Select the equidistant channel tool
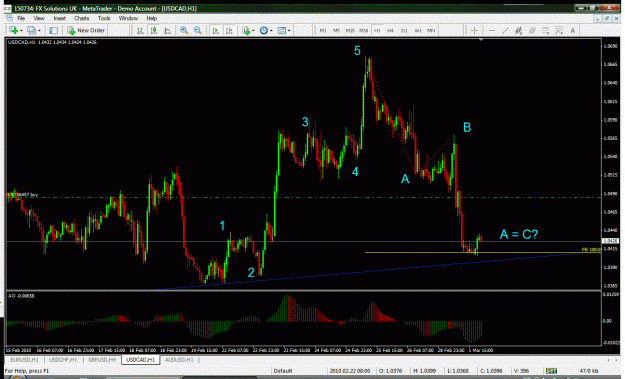625x379 pixels. click(519, 30)
